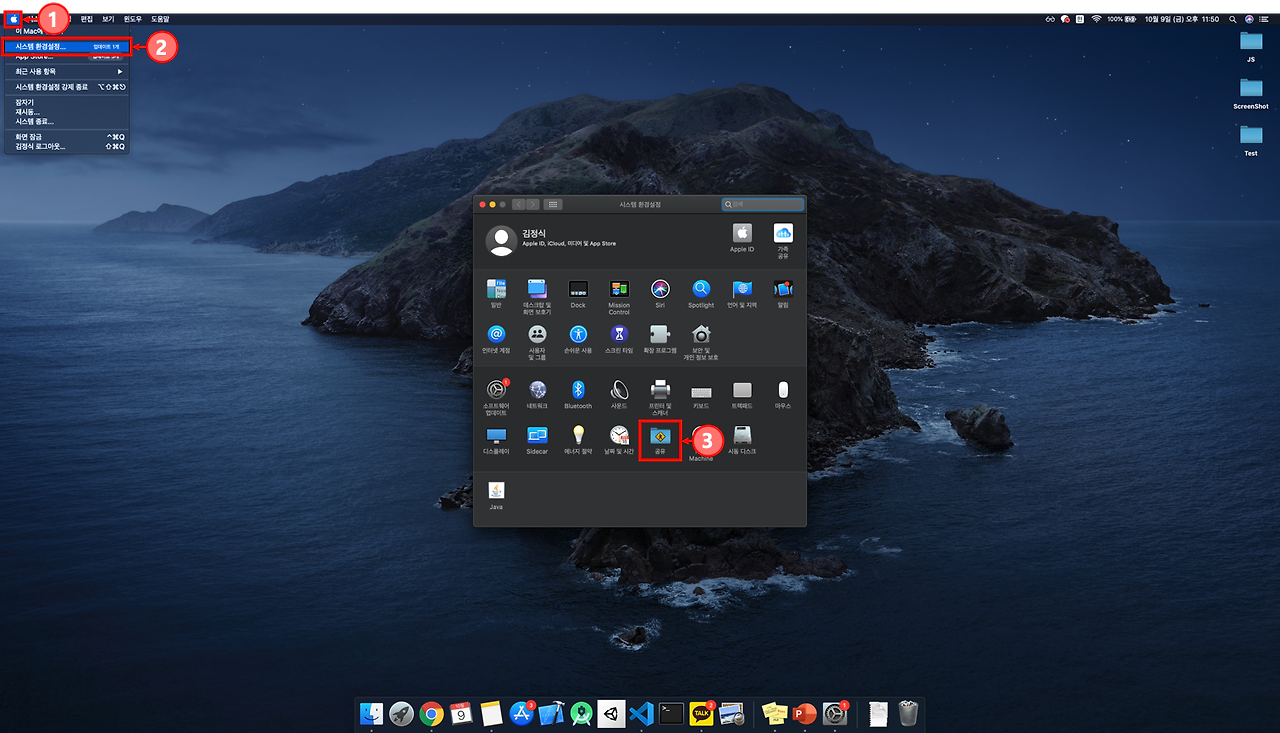Open Trash in the Dock

pos(908,713)
